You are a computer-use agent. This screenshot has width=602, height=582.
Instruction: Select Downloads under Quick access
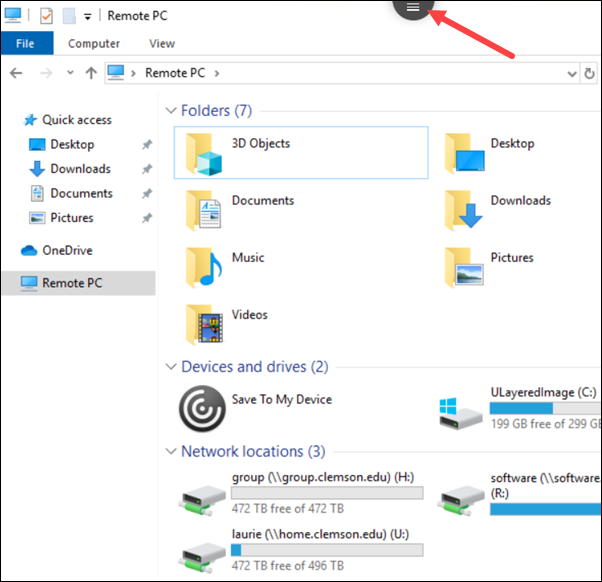69,169
